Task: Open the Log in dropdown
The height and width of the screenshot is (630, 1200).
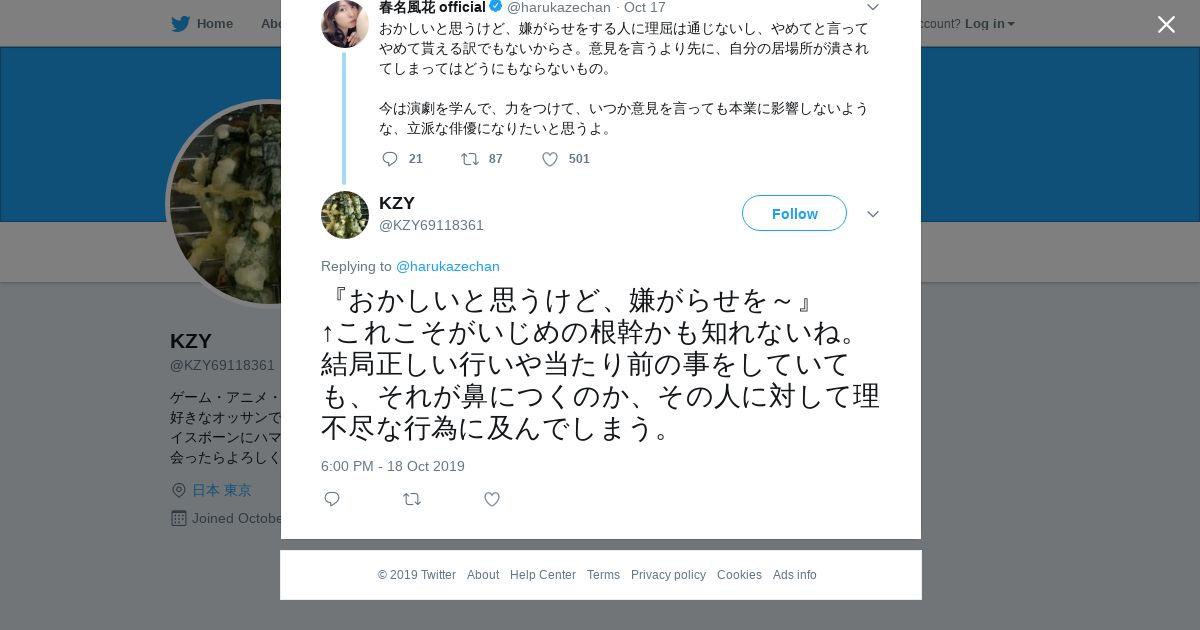Action: point(989,24)
